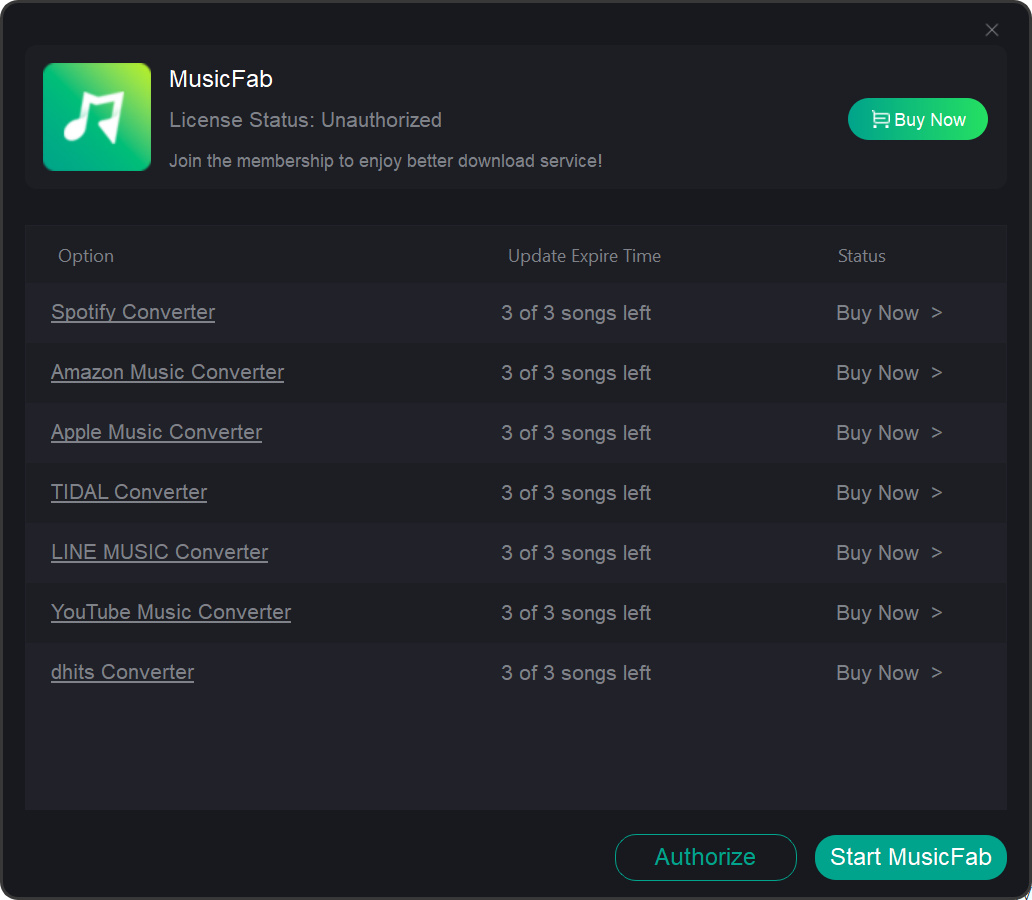Click the Start MusicFab button
1032x900 pixels.
pos(911,857)
